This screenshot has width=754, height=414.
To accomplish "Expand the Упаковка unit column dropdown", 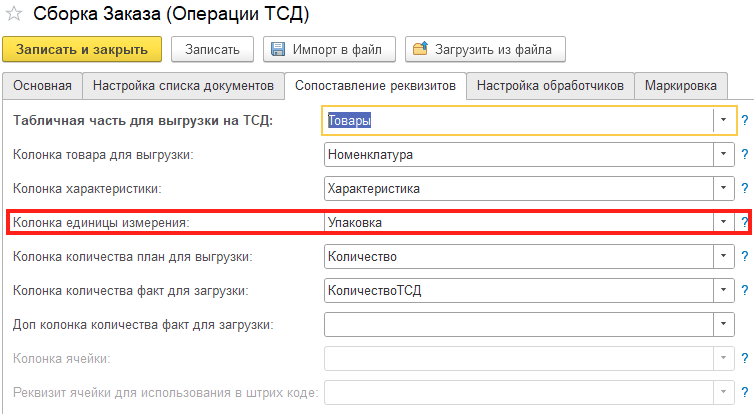I will click(723, 222).
